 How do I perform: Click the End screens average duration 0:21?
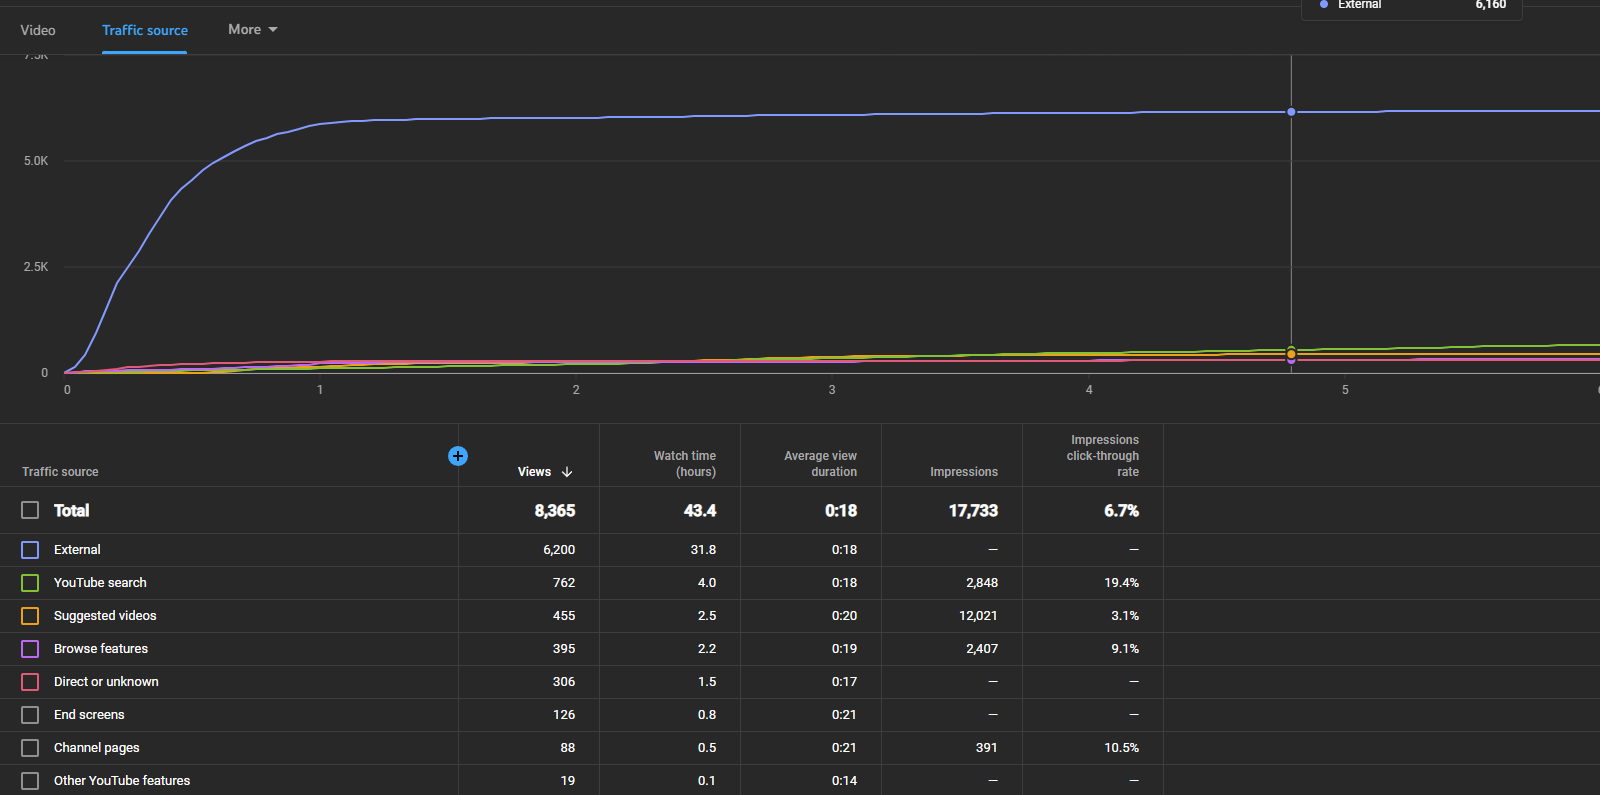point(844,715)
